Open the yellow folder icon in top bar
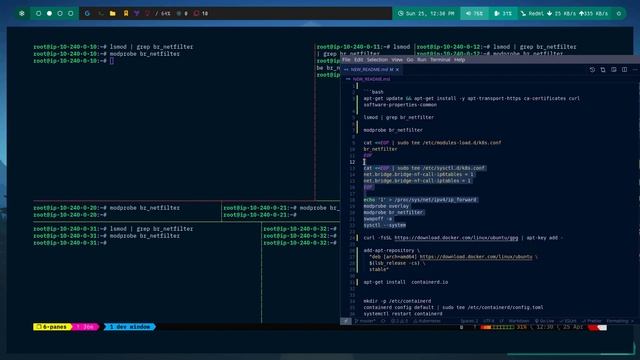Viewport: 640px width, 360px height. [x=113, y=13]
